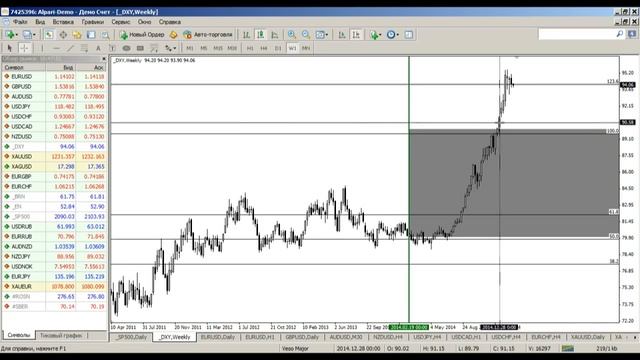Screen dimensions: 640x360
Task: Open the periodicity clock dropdown
Action: click(x=393, y=35)
